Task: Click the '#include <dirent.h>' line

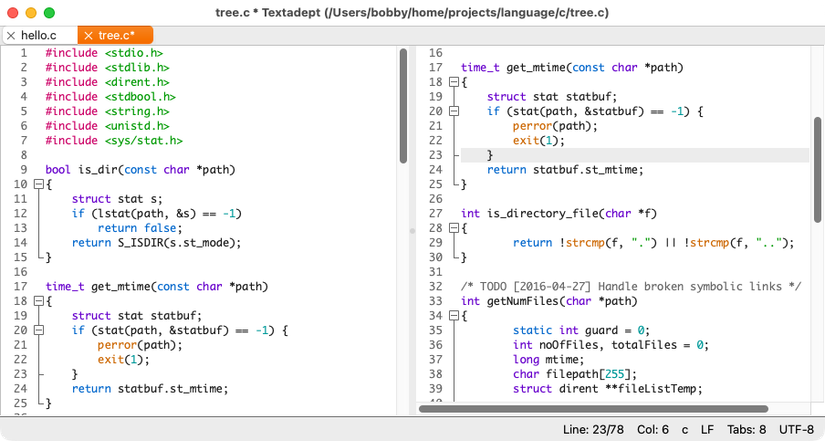Action: tap(107, 83)
